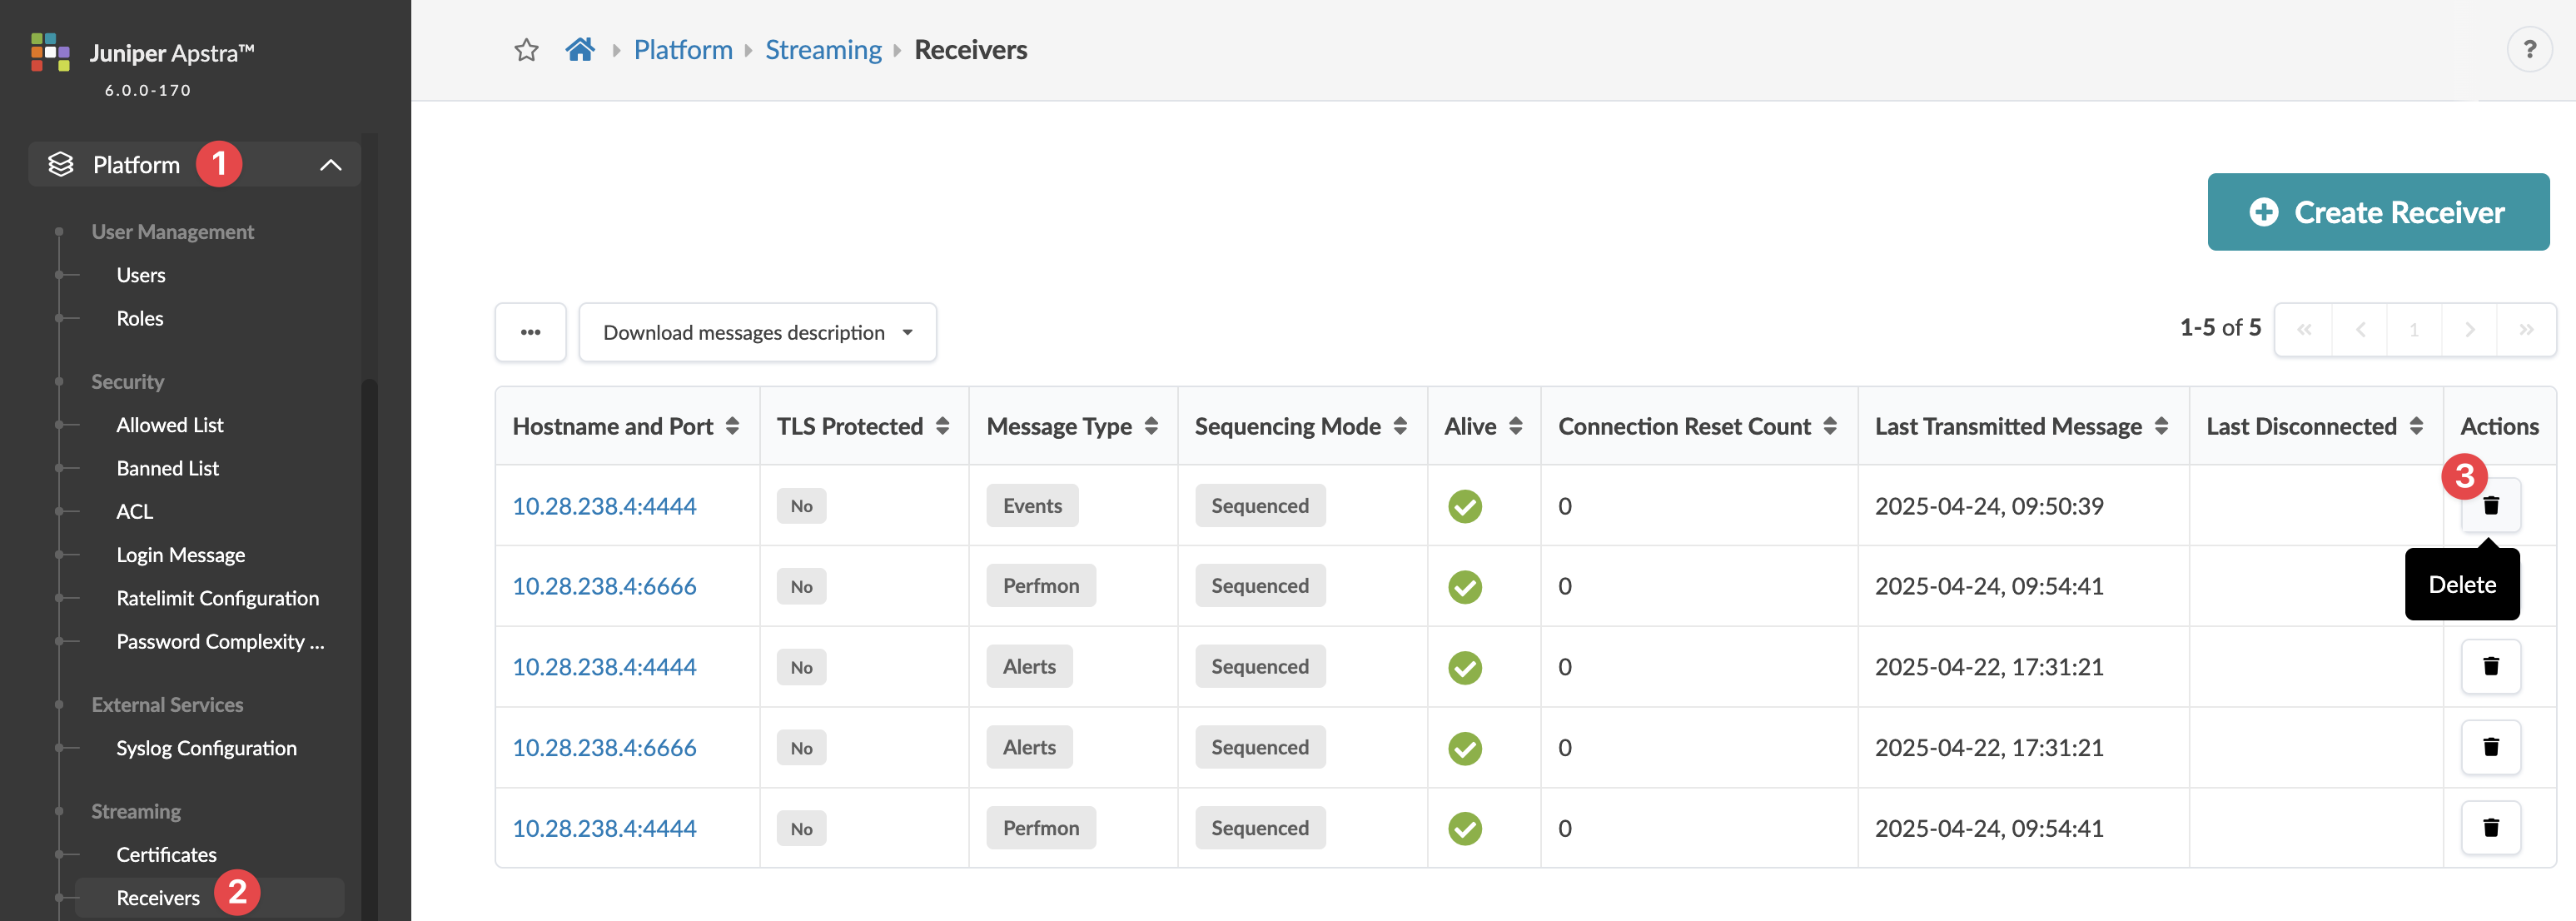The height and width of the screenshot is (921, 2576).
Task: Open the three-dots options button
Action: (530, 332)
